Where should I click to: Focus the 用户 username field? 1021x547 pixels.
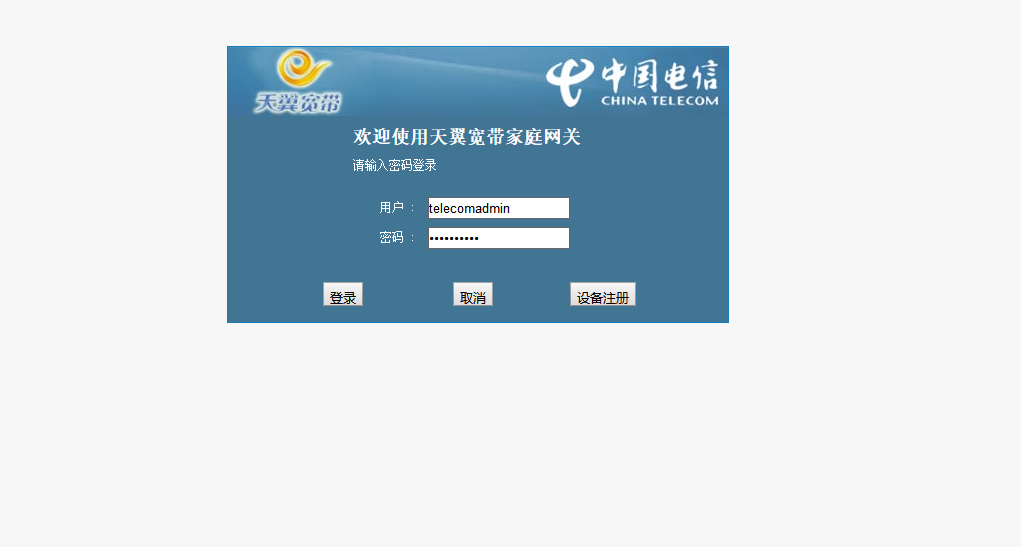499,208
